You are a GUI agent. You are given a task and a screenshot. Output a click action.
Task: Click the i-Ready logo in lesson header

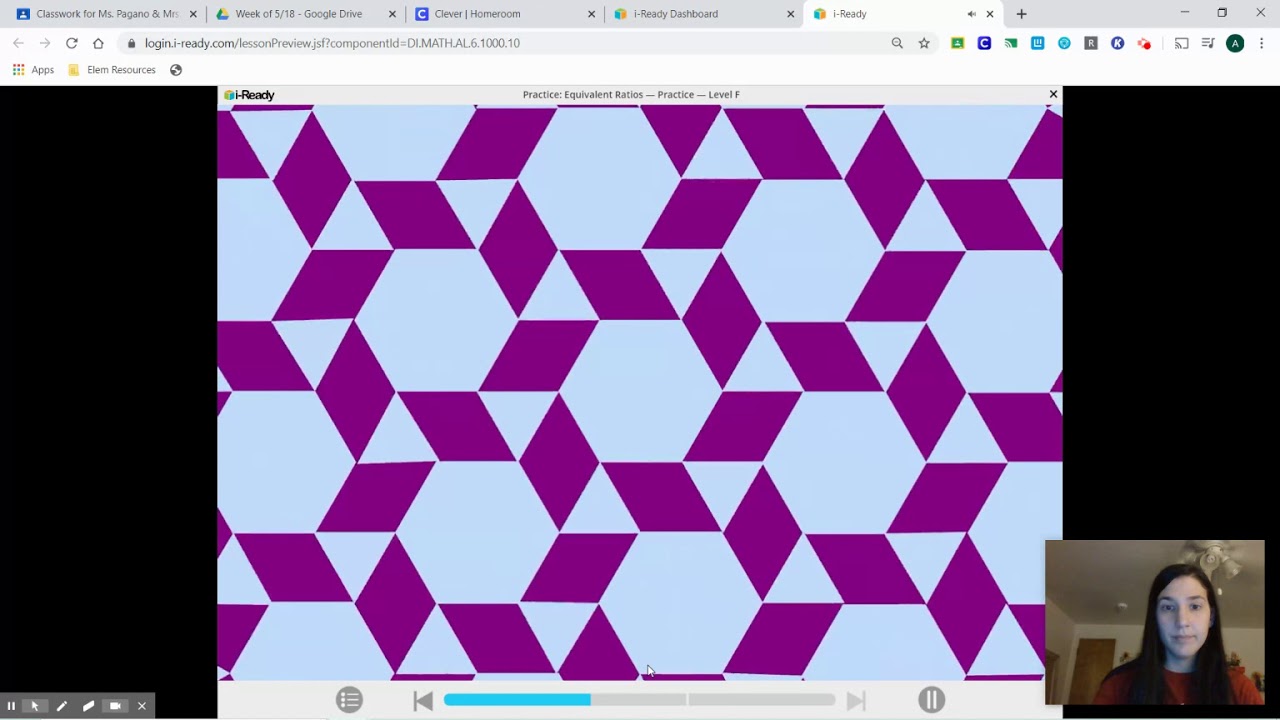tap(249, 95)
